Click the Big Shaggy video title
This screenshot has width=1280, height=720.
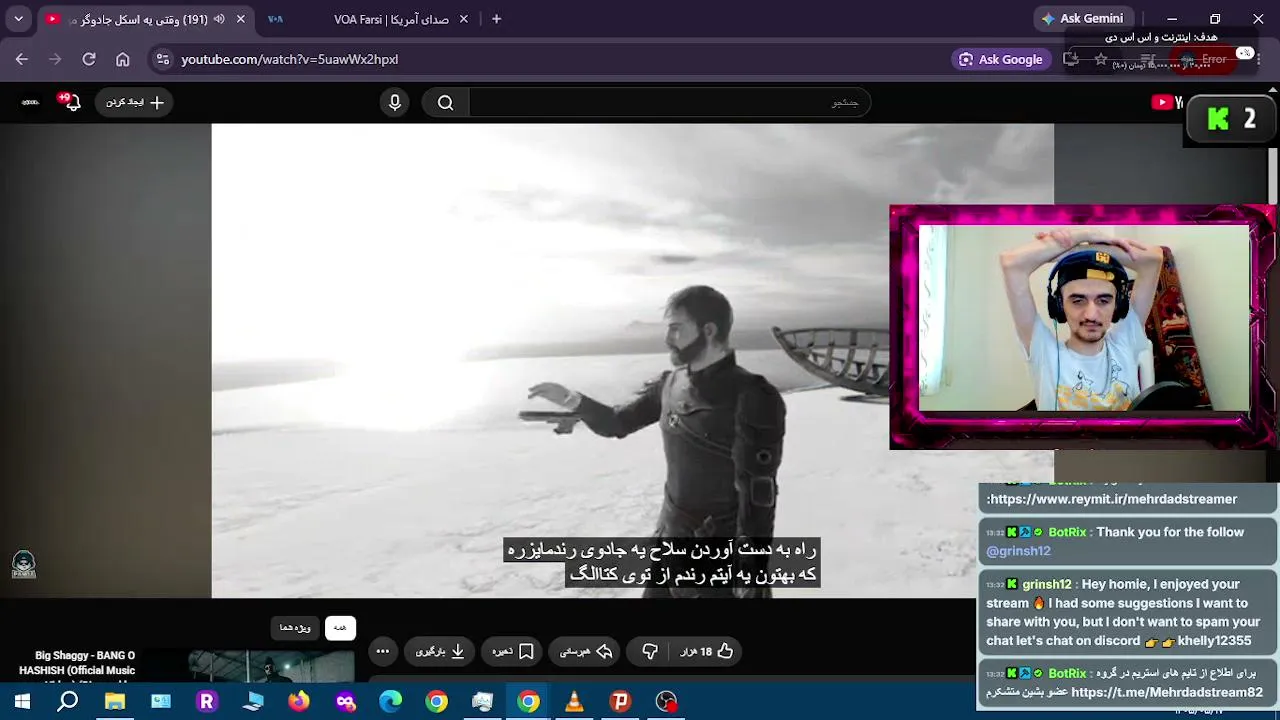(77, 663)
